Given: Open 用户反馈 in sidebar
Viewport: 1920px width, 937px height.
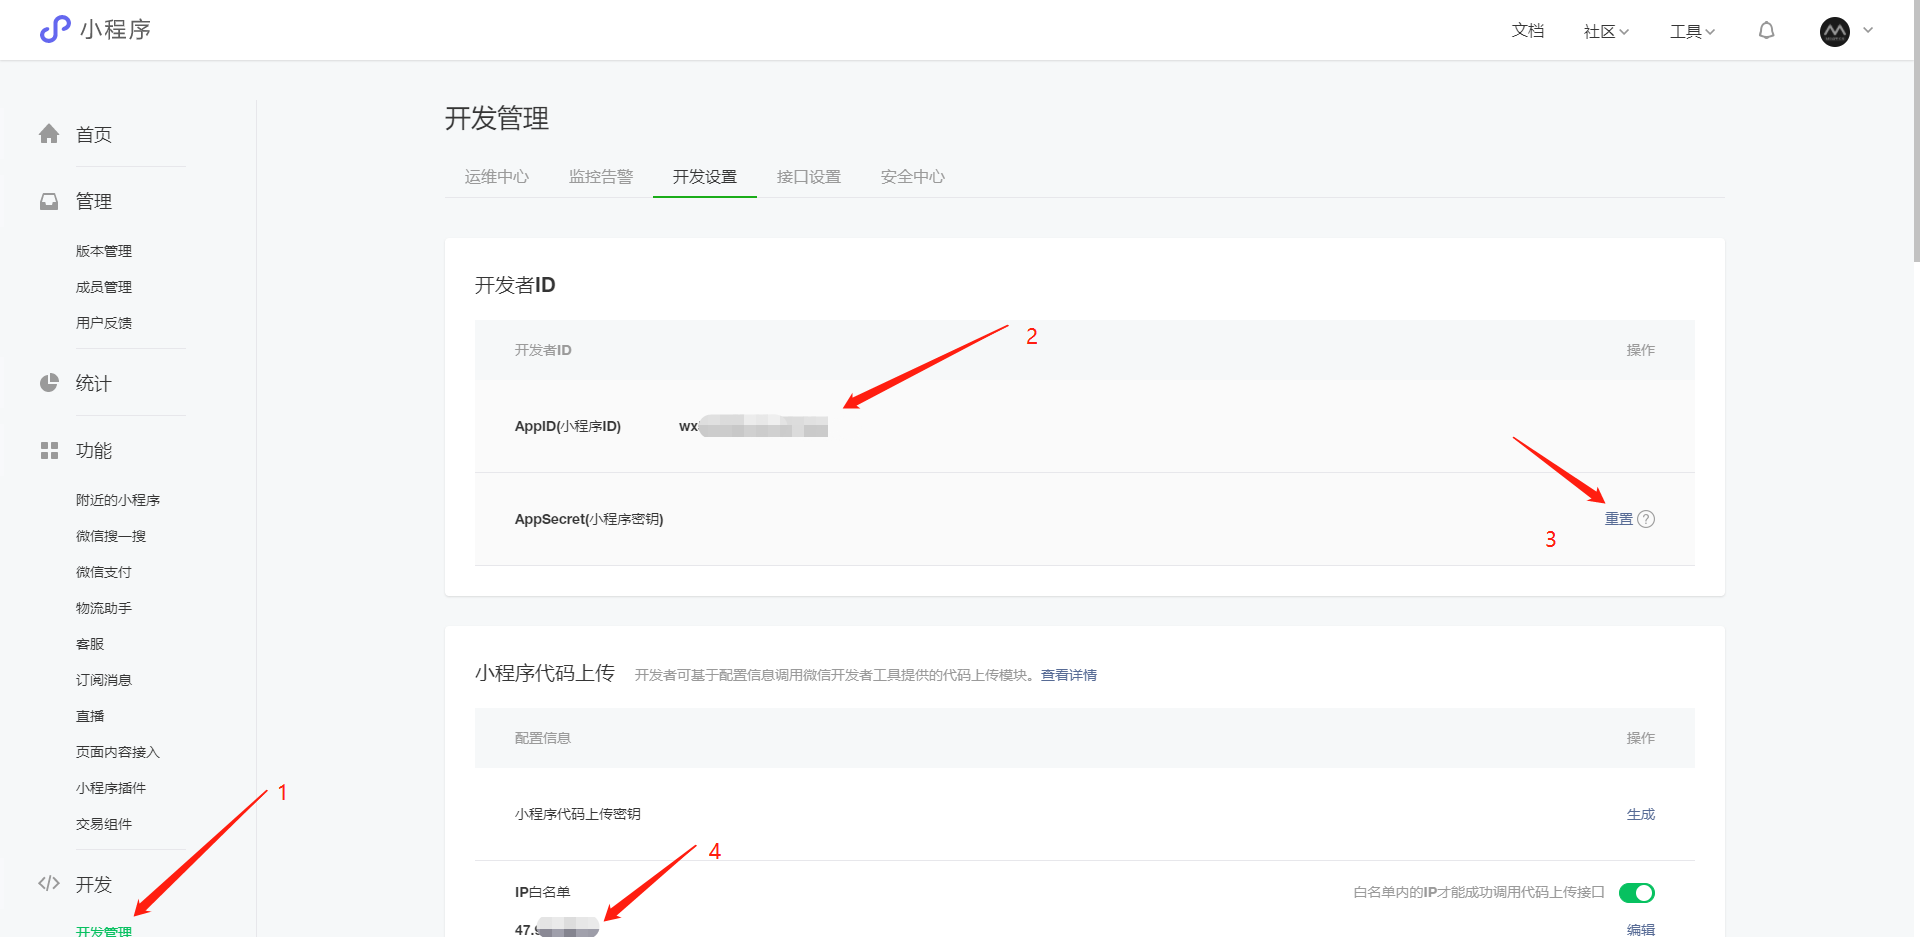Looking at the screenshot, I should click(104, 323).
